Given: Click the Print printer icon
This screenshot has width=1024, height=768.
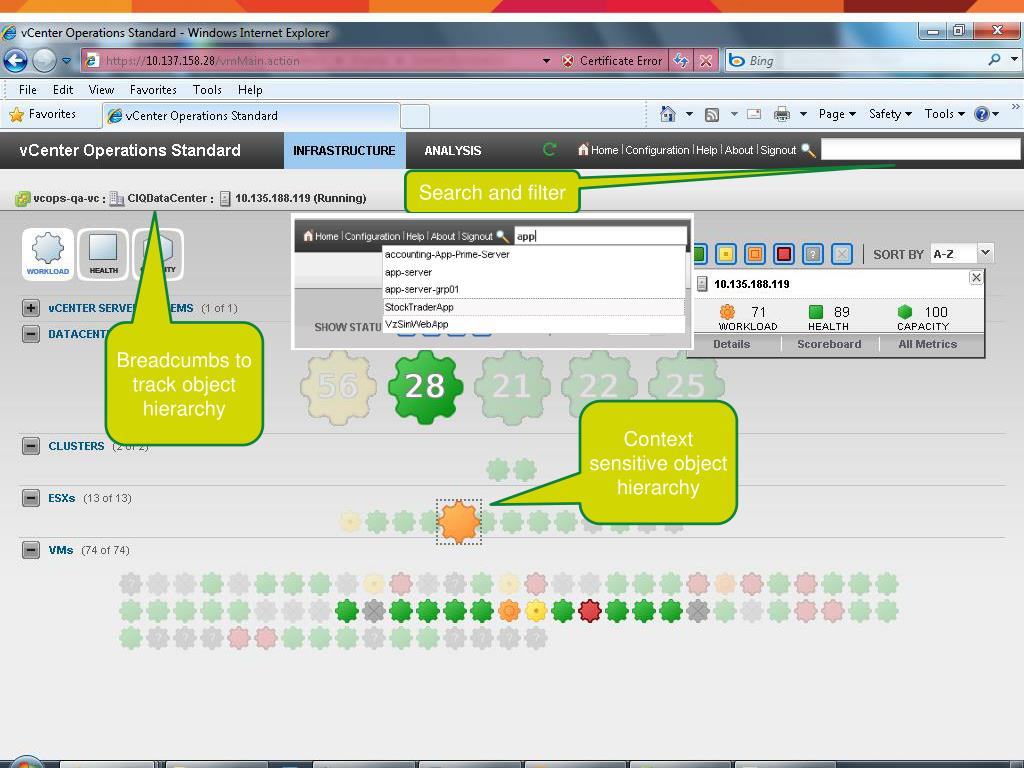Looking at the screenshot, I should click(782, 114).
